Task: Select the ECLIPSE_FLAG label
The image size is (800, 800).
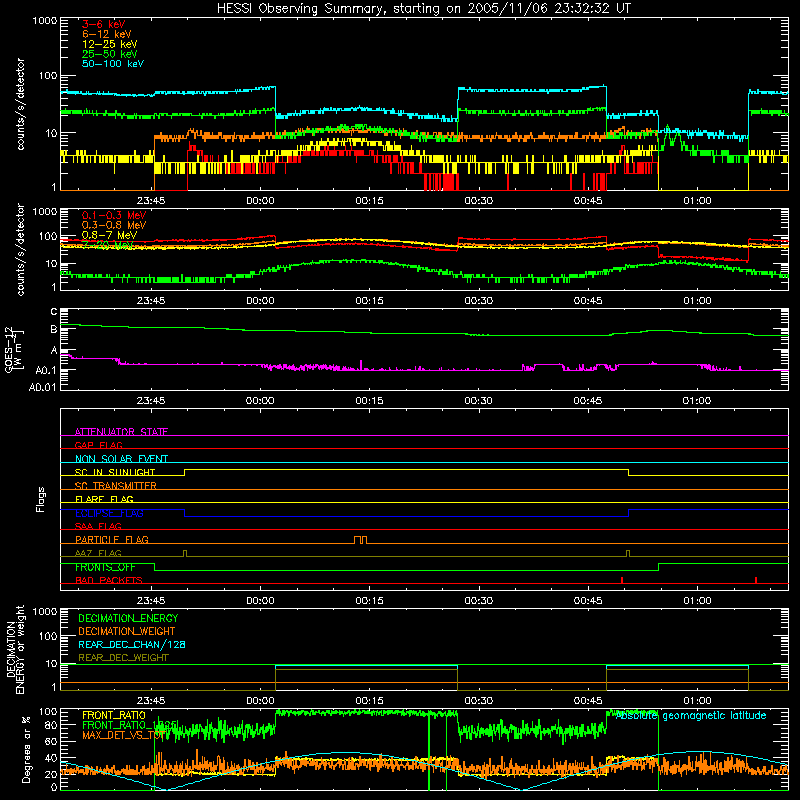Action: pos(109,513)
